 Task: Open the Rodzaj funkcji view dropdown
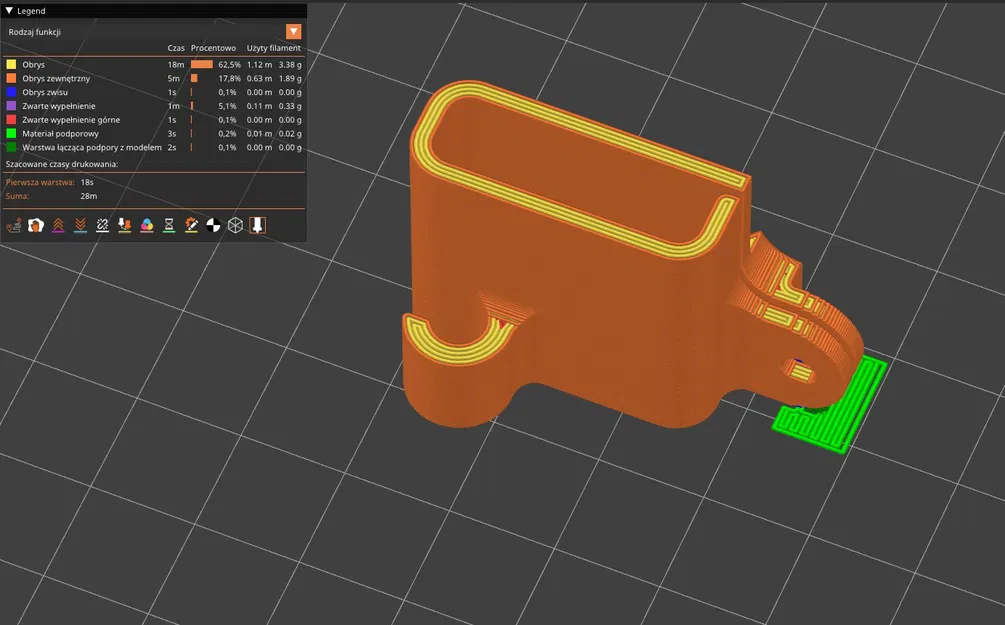[294, 31]
